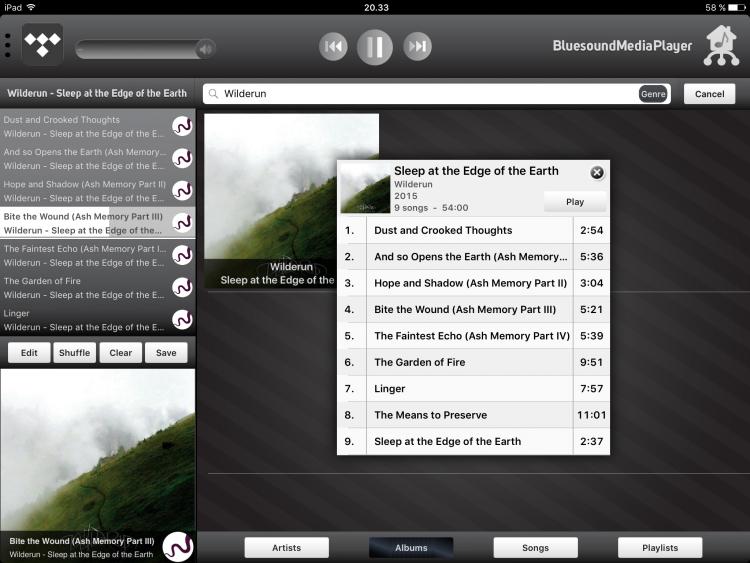750x563 pixels.
Task: Tap service icon beside Linger in queue
Action: pos(182,320)
